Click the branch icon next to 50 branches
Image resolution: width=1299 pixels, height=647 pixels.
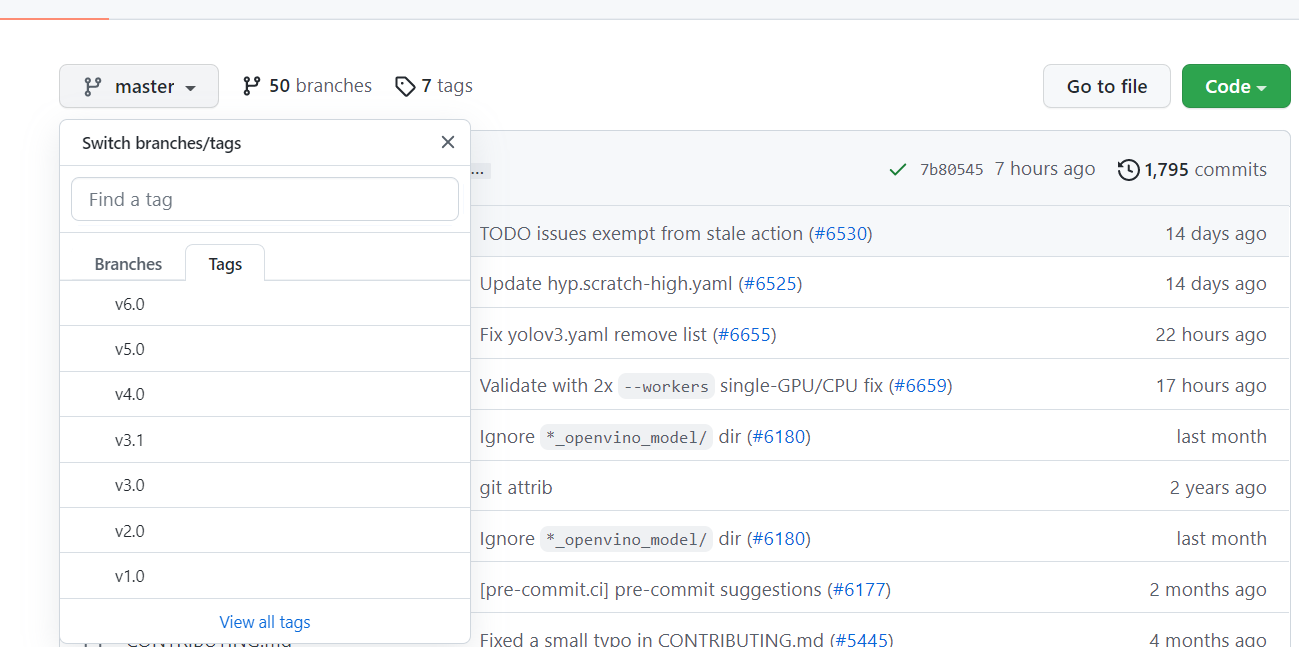click(252, 86)
